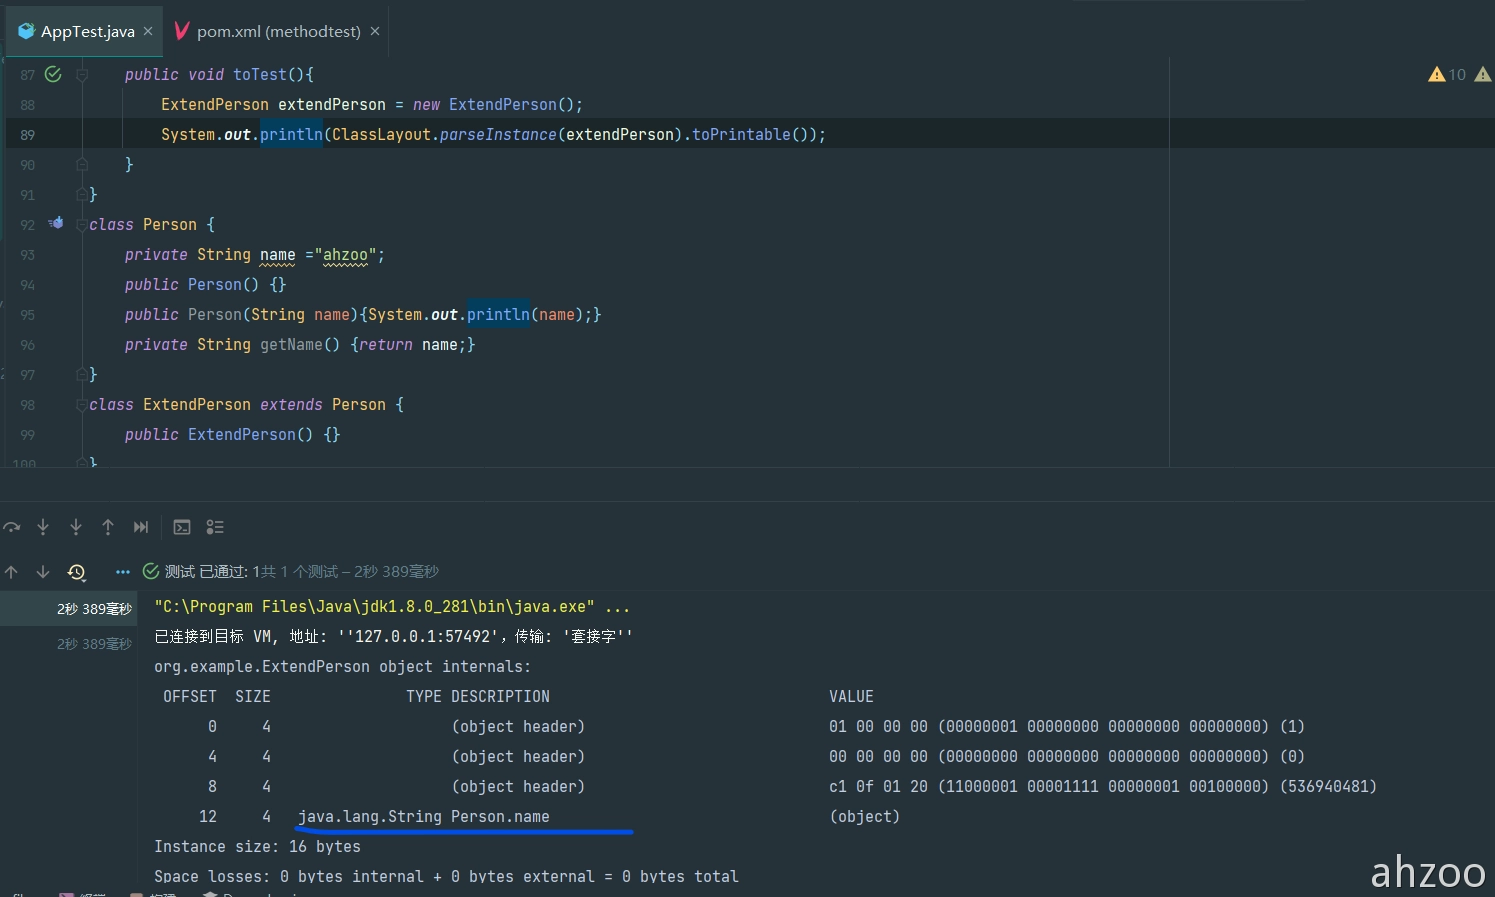This screenshot has height=897, width=1495.
Task: Close the AppTest.java tab
Action: (x=148, y=31)
